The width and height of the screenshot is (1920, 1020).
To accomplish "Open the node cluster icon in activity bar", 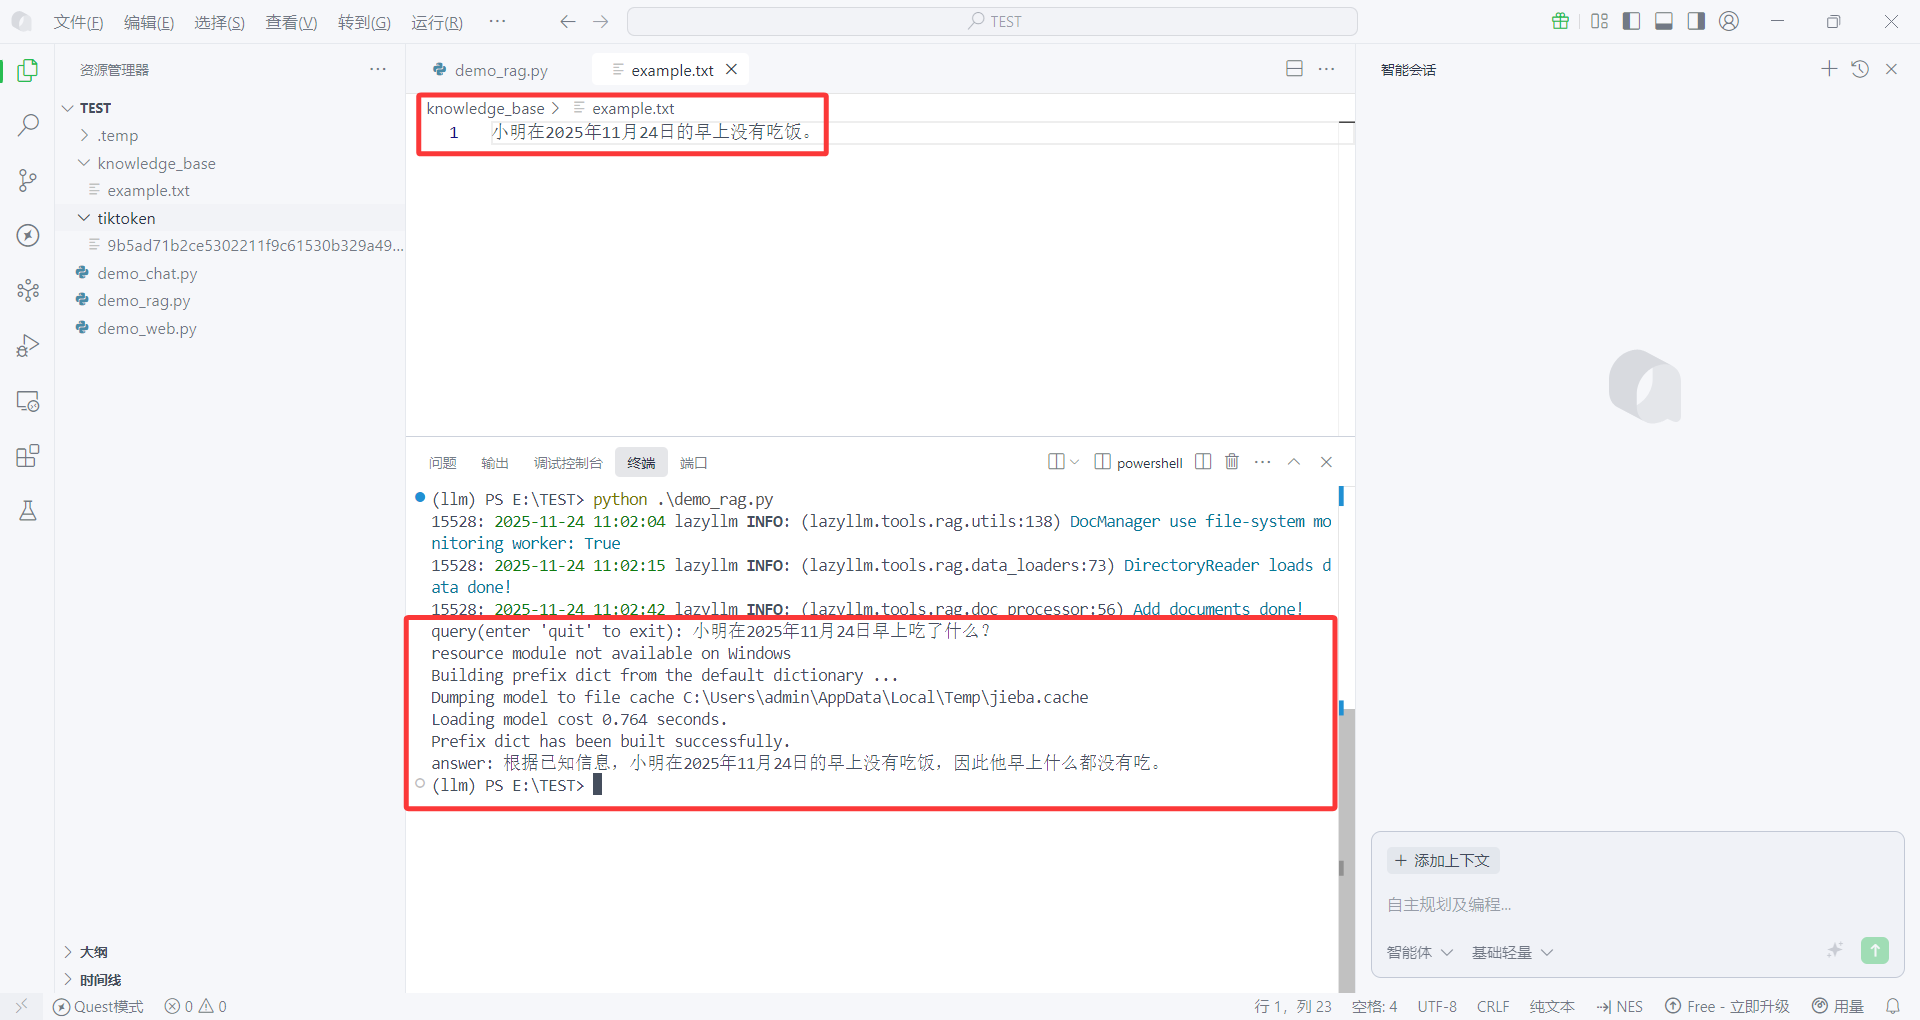I will 28,290.
